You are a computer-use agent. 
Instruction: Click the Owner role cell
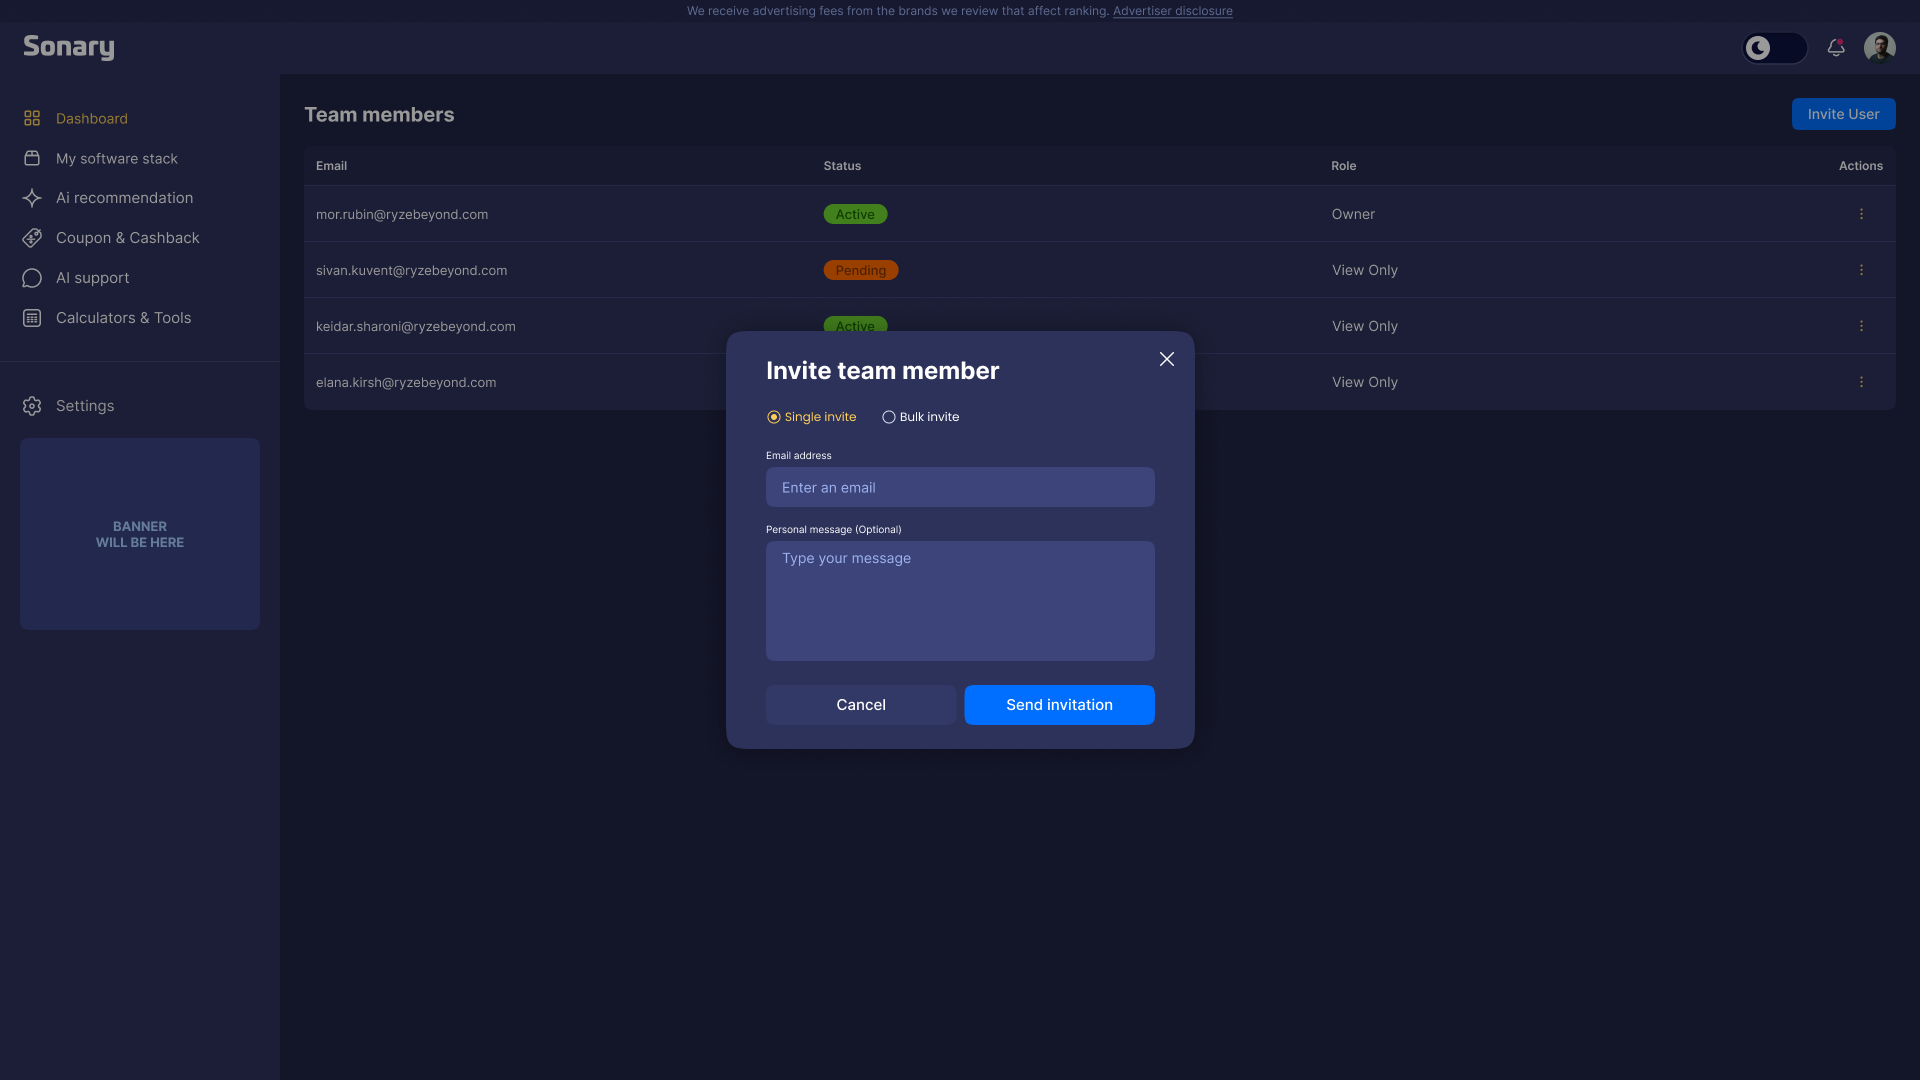click(x=1353, y=214)
